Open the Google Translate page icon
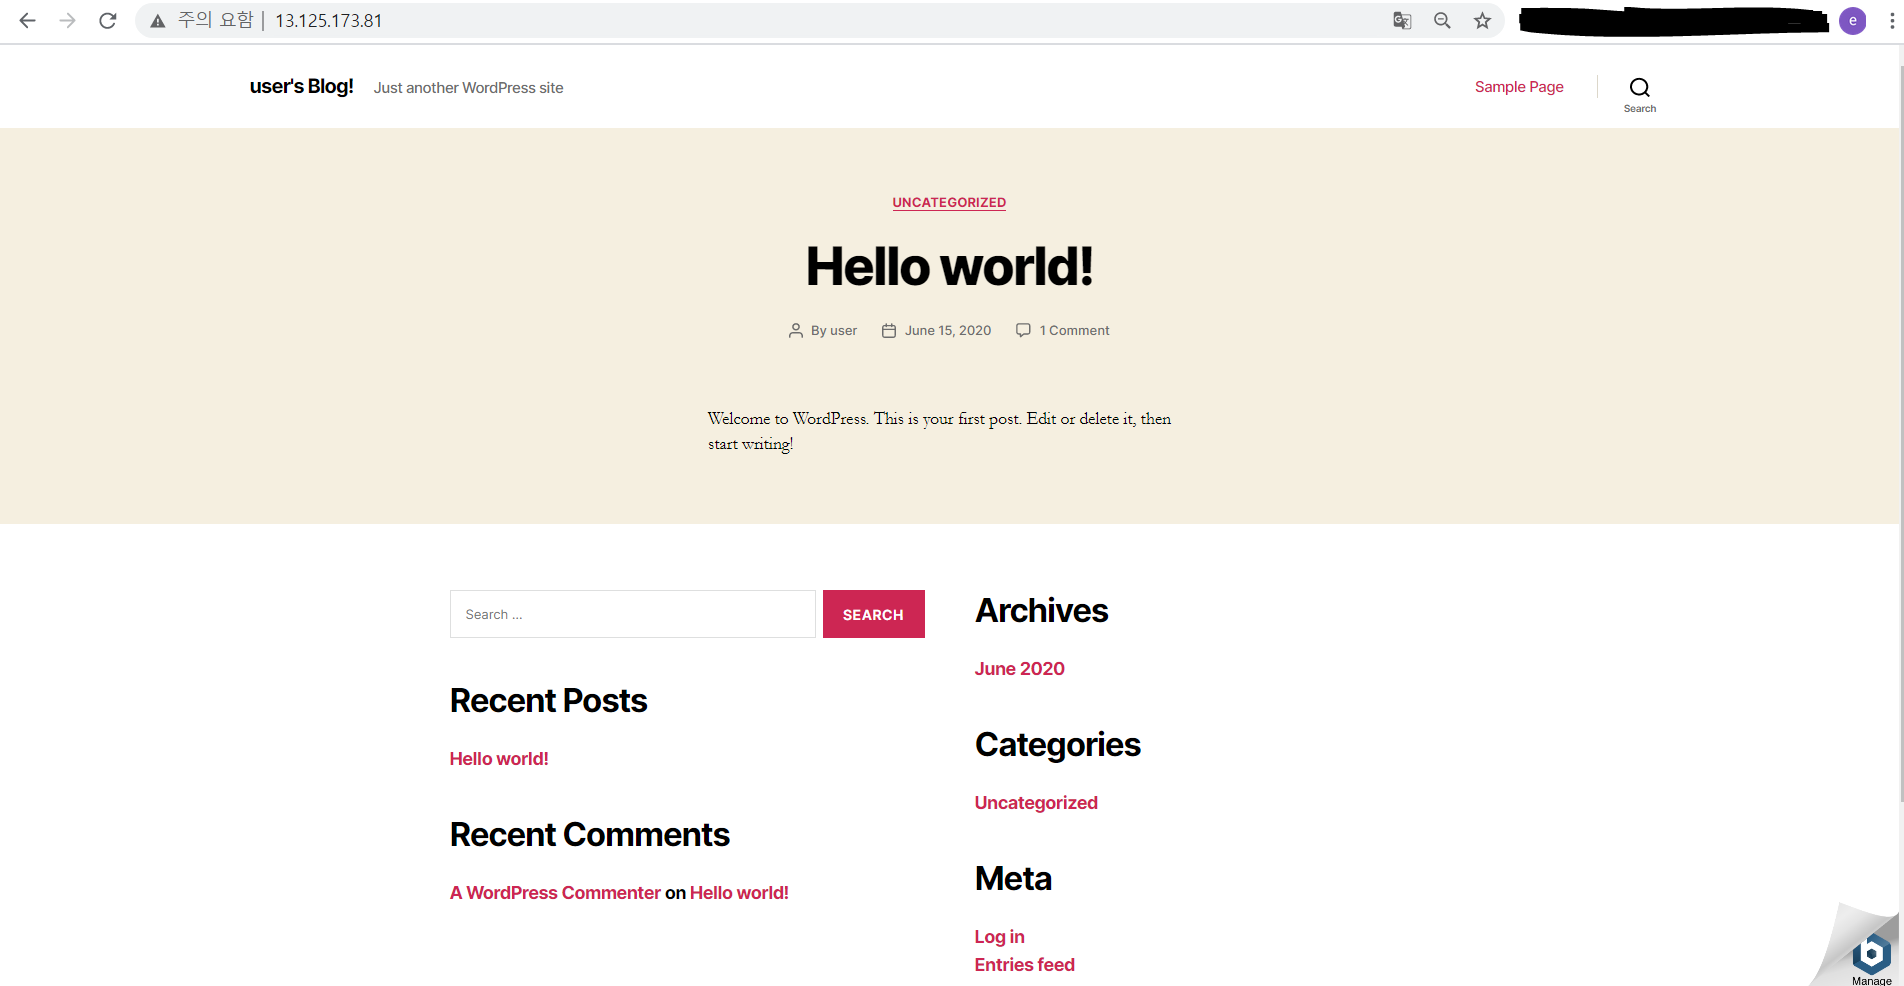 pyautogui.click(x=1402, y=20)
